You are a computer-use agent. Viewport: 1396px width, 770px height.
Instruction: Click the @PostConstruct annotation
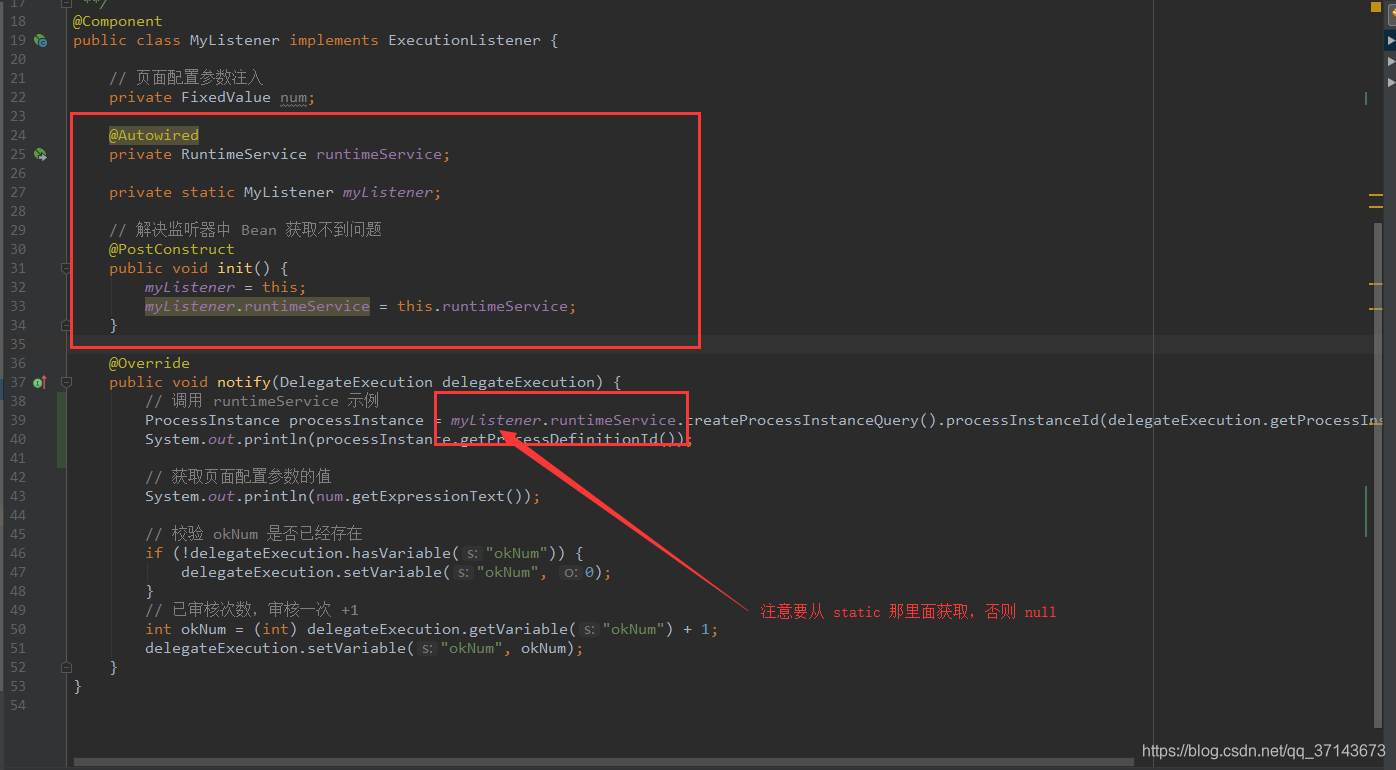click(x=172, y=249)
